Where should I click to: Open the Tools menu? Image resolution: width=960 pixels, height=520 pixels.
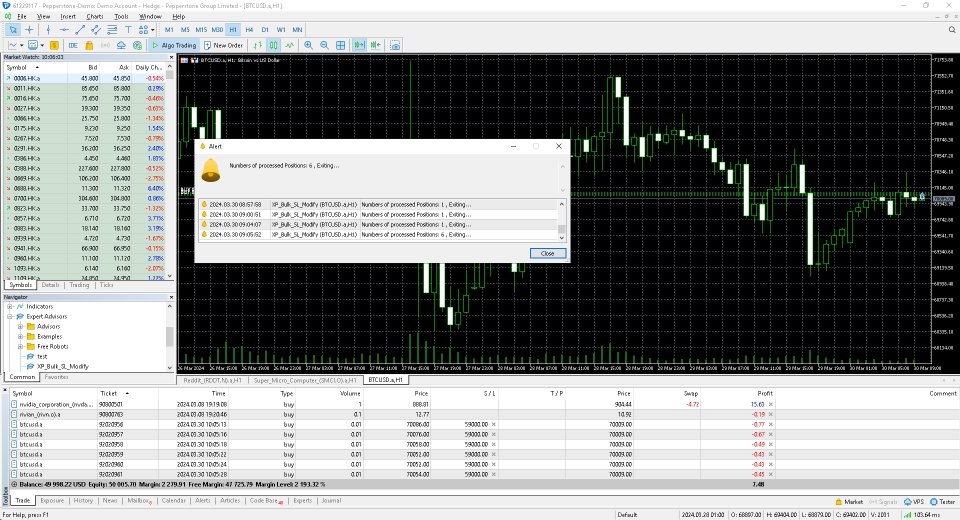coord(121,17)
